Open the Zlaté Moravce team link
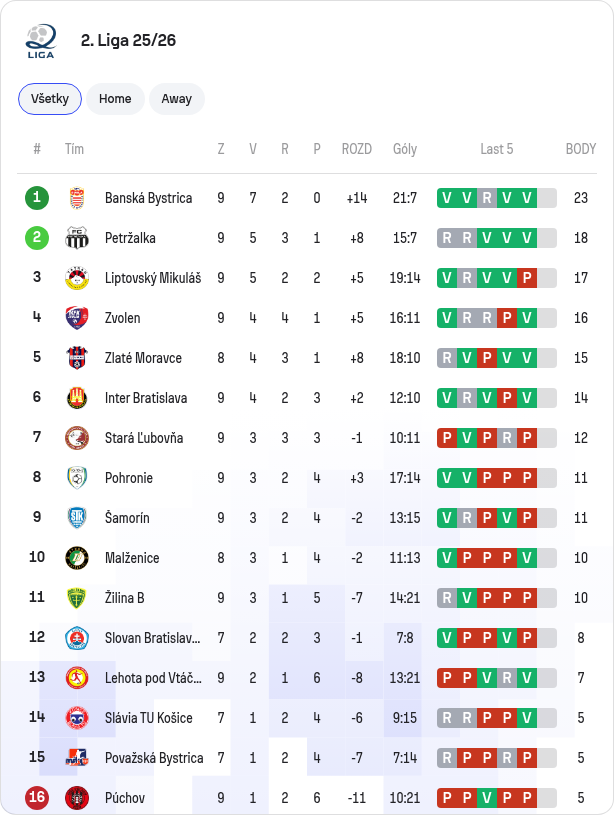The image size is (614, 815). pos(143,358)
